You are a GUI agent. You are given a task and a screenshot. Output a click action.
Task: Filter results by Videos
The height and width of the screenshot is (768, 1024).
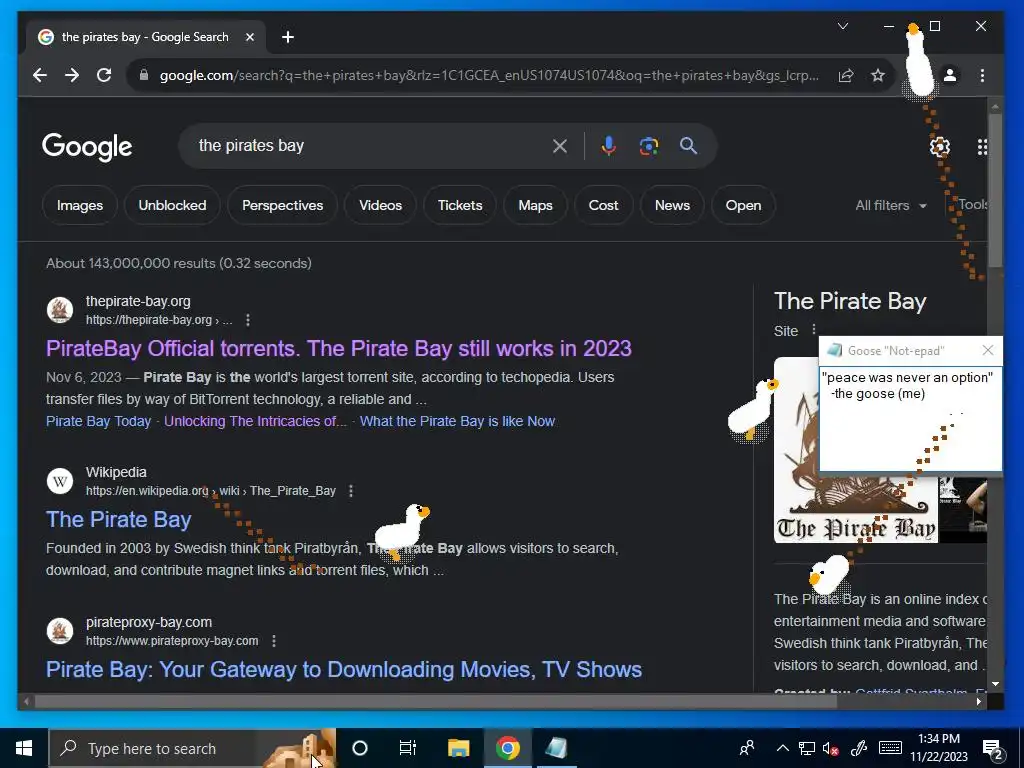(381, 205)
